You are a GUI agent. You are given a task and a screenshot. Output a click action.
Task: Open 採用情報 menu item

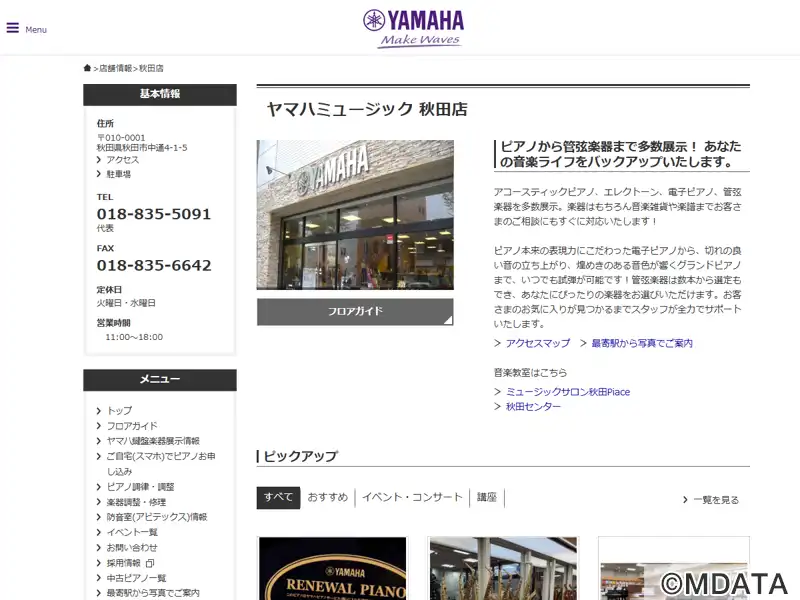pyautogui.click(x=123, y=563)
